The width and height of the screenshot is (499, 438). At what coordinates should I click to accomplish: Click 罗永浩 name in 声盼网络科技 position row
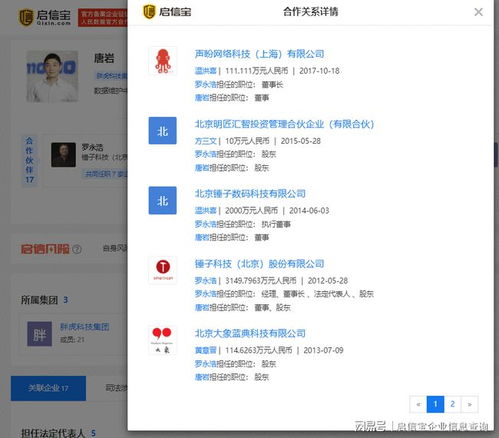click(206, 85)
